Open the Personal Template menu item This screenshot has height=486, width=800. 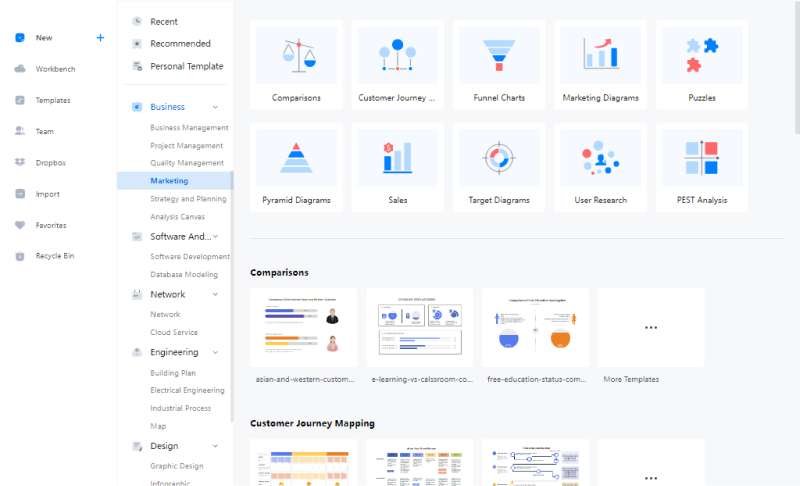187,66
